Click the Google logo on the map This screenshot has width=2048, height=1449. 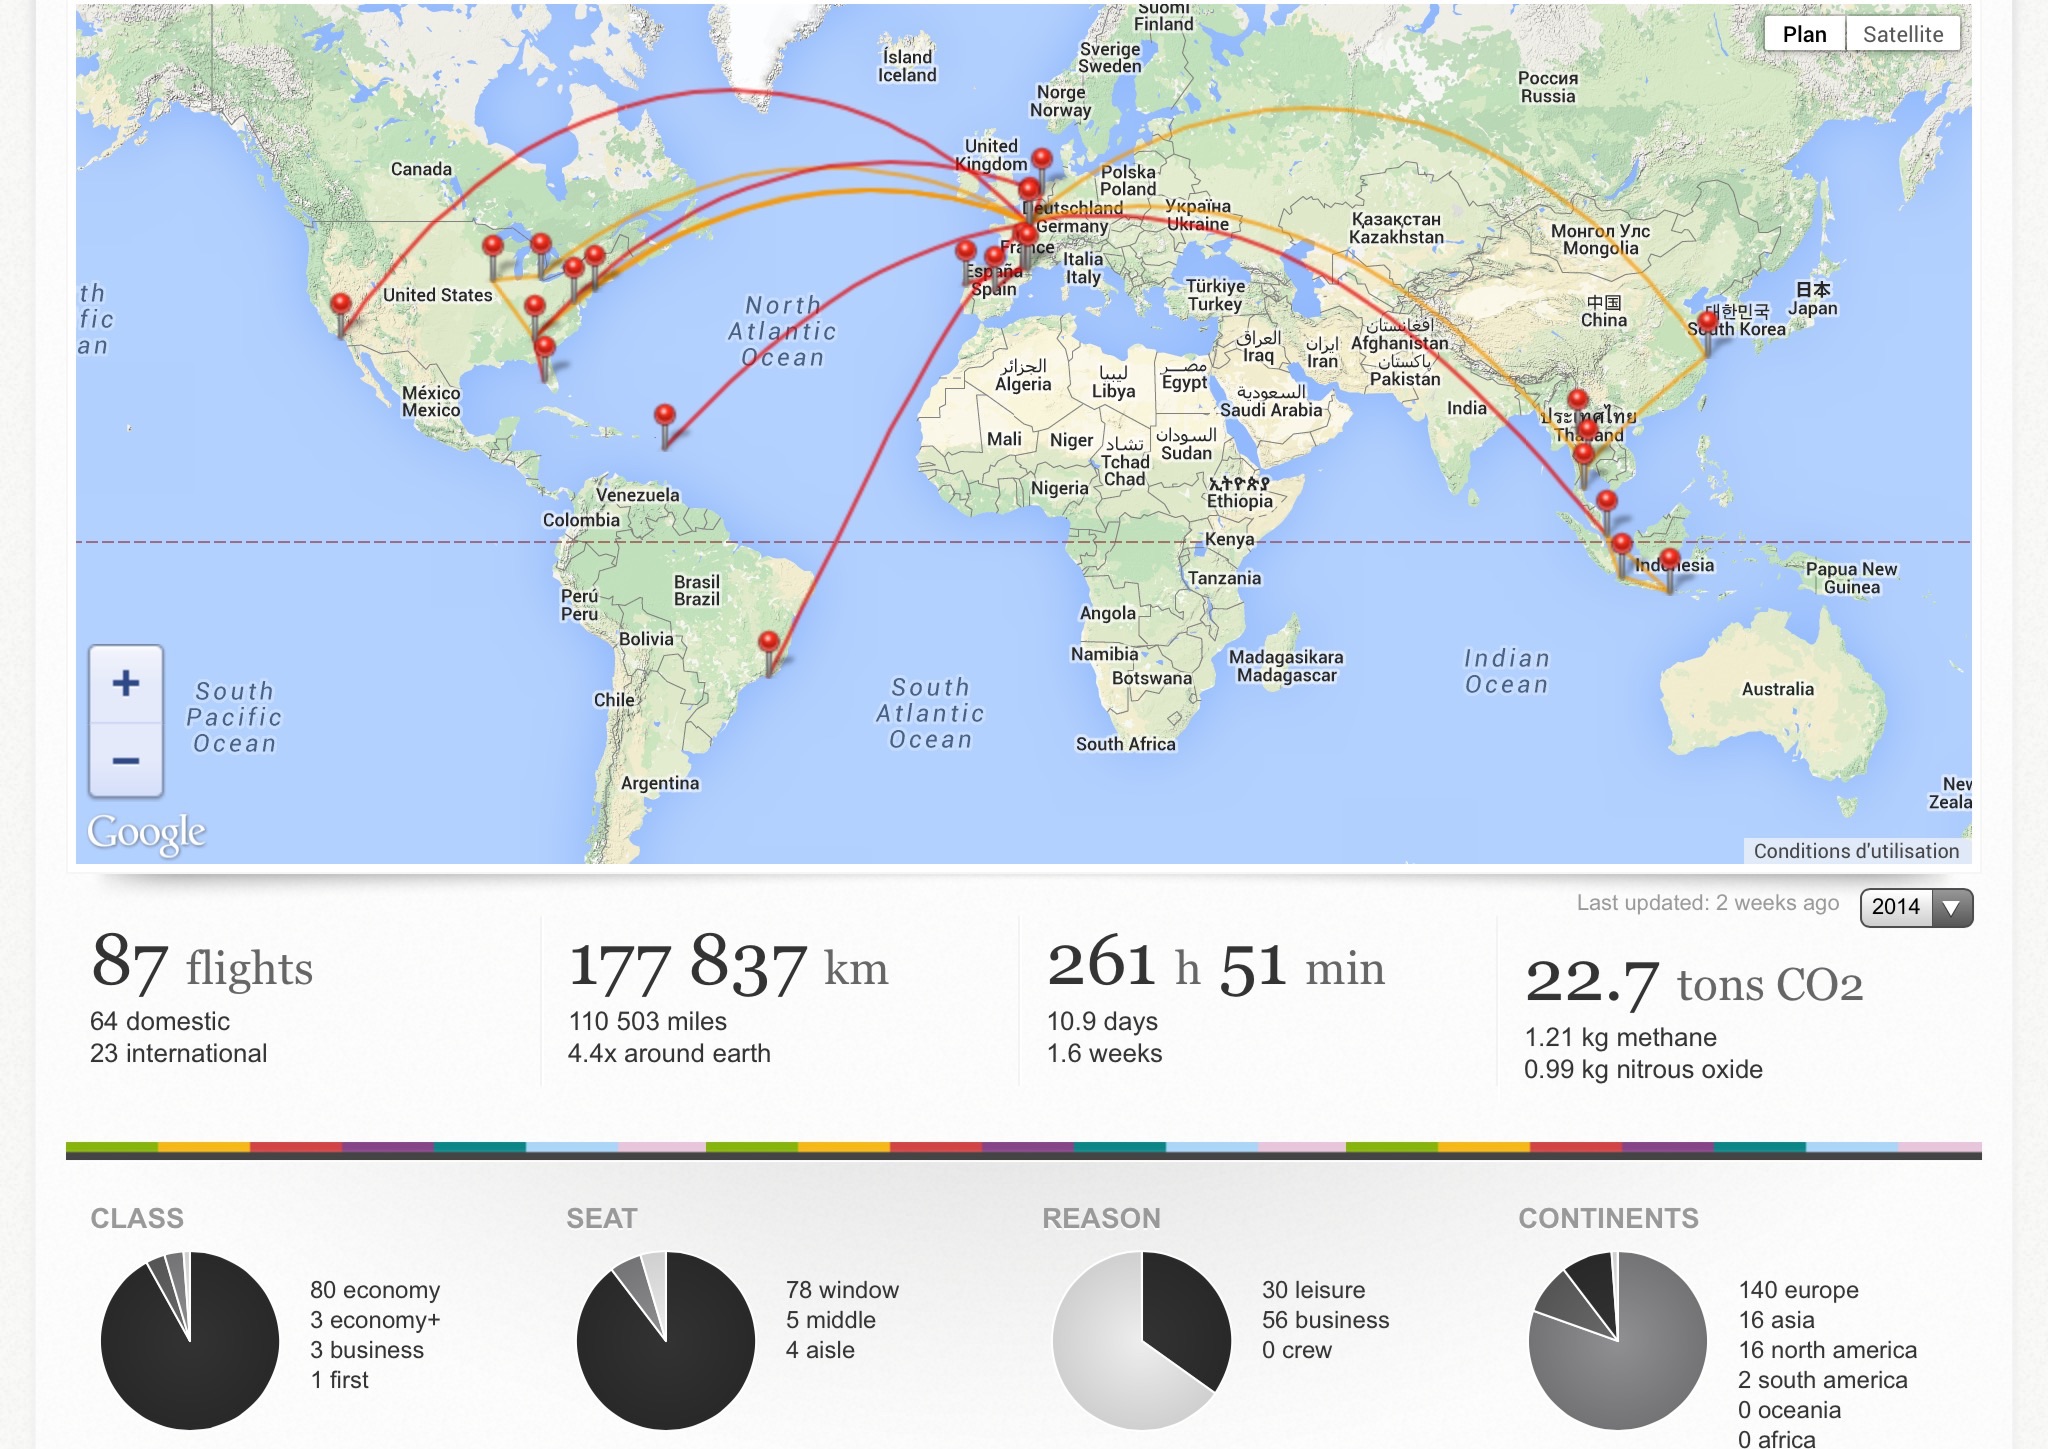(x=147, y=832)
